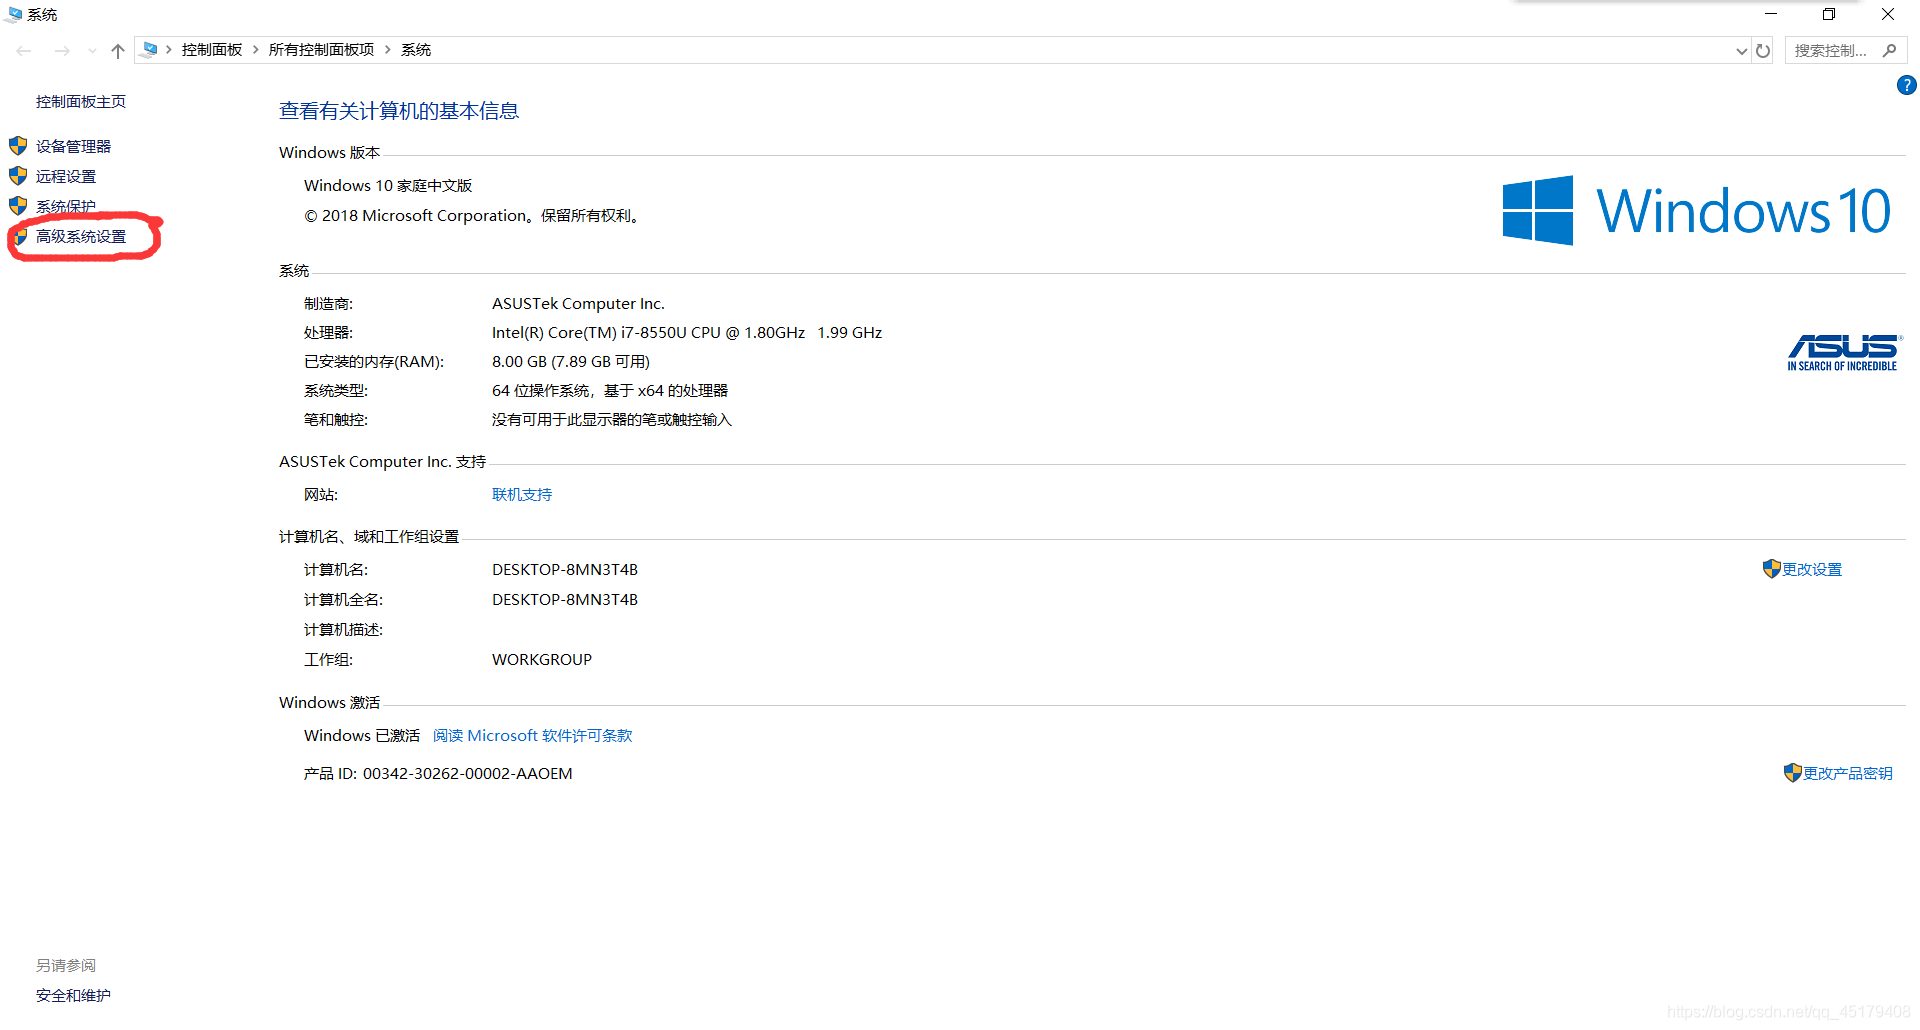This screenshot has height=1030, width=1920.
Task: Click the WORKGROUP value
Action: point(542,659)
